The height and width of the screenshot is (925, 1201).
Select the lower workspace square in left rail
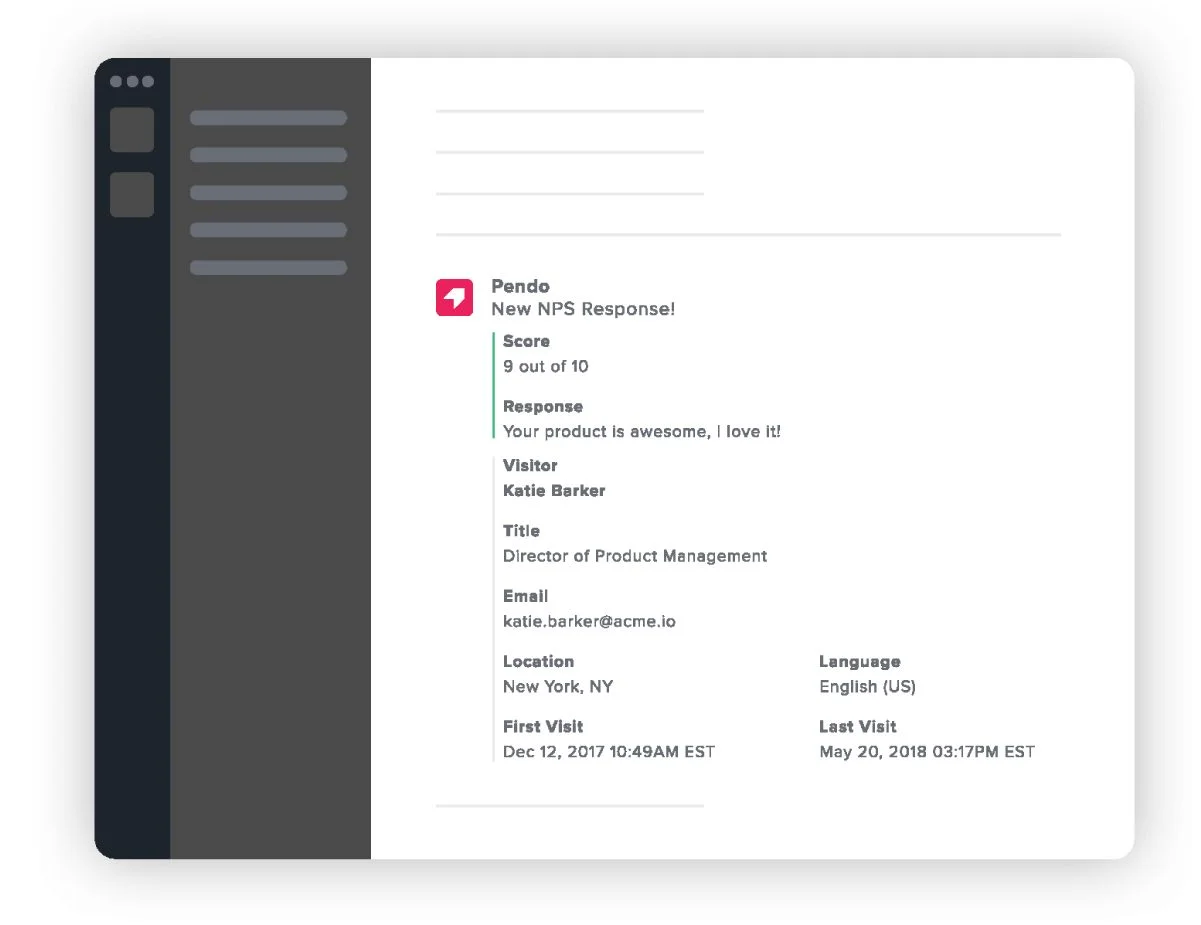tap(132, 194)
